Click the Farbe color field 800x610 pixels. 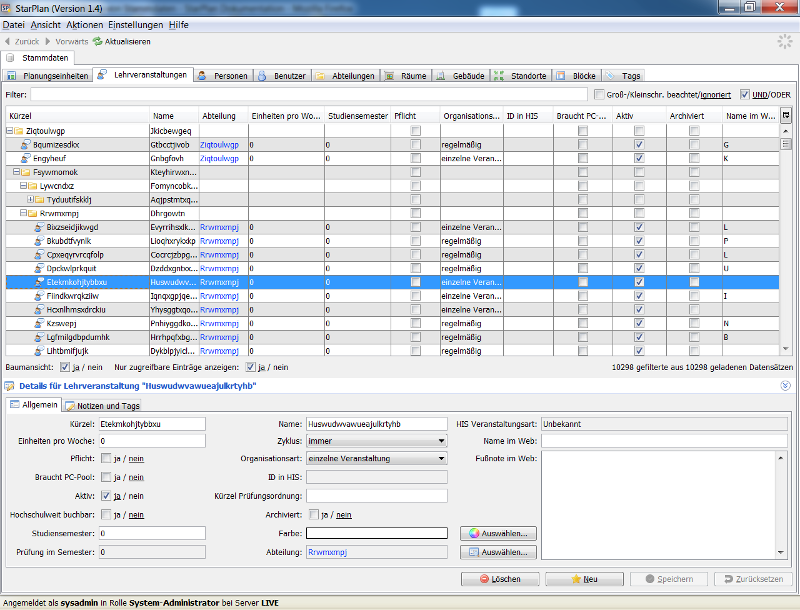377,533
